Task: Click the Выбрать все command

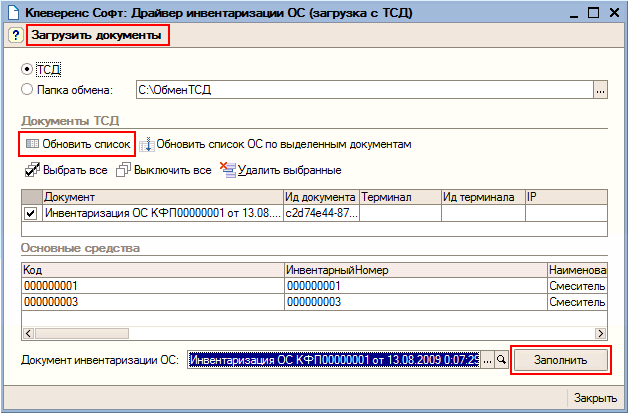Action: (66, 170)
